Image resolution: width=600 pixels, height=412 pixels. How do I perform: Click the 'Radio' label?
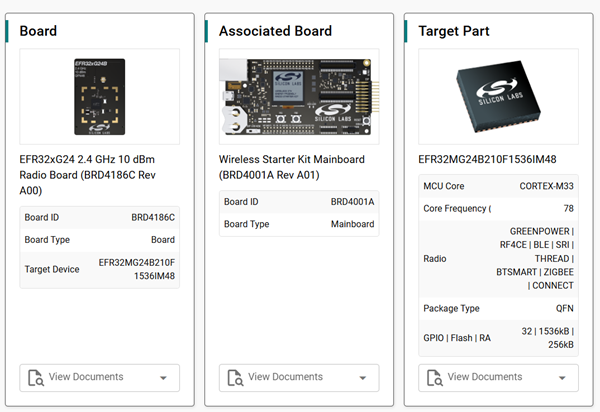point(435,259)
